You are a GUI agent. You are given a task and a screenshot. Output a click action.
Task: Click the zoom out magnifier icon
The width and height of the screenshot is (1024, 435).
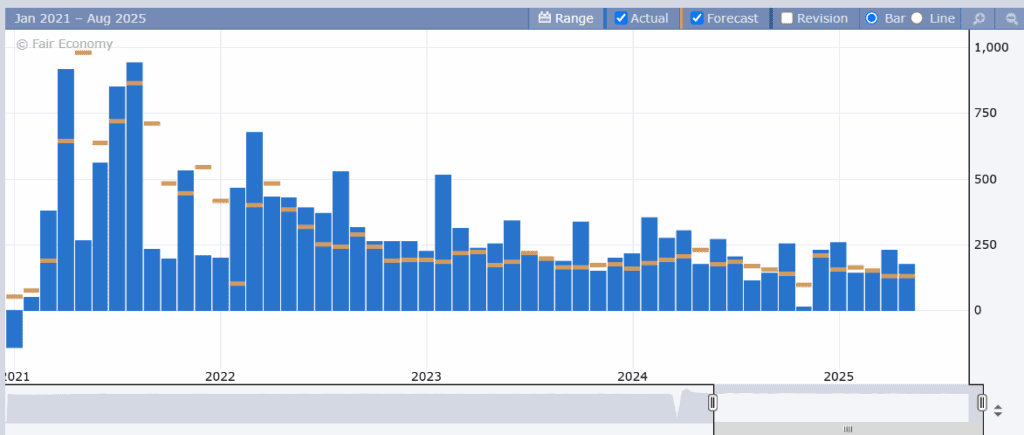pyautogui.click(x=1010, y=18)
